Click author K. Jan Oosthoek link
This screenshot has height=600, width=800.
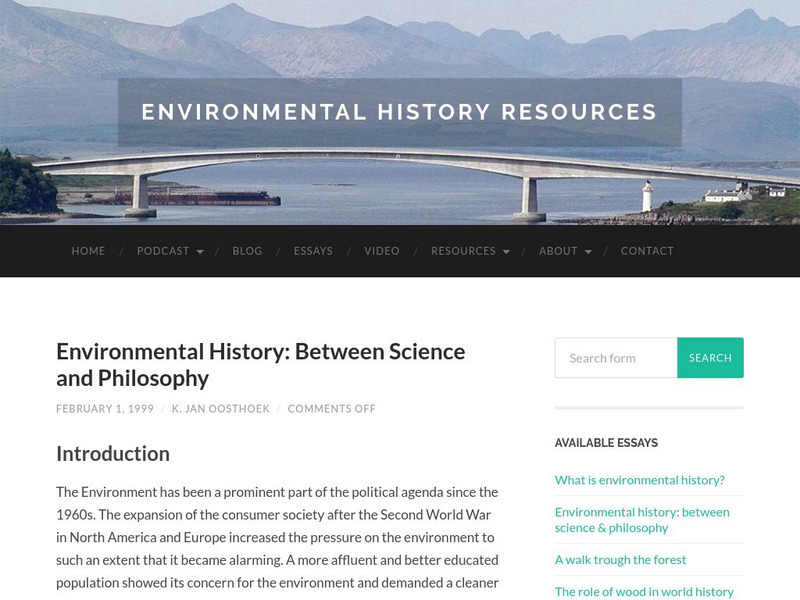click(x=221, y=409)
